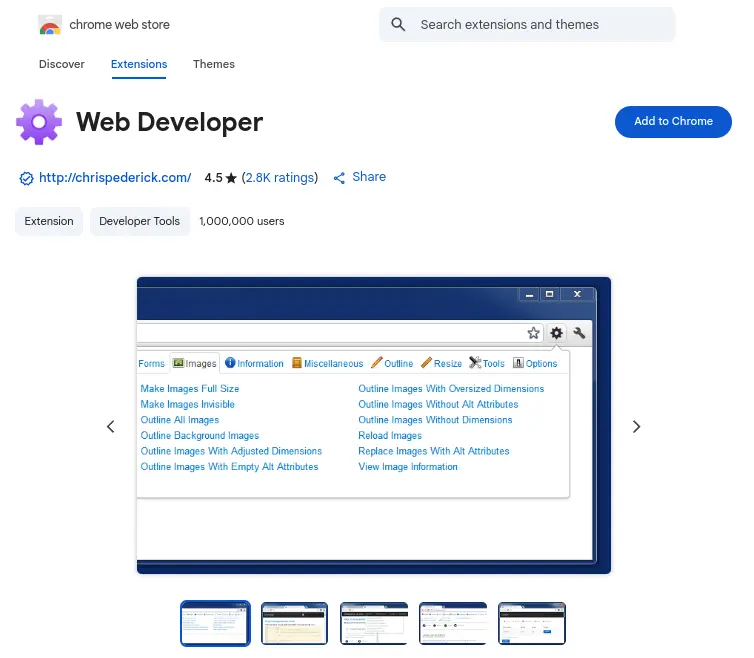Click the gear extension icon in the screenshot
The image size is (754, 658).
(556, 333)
